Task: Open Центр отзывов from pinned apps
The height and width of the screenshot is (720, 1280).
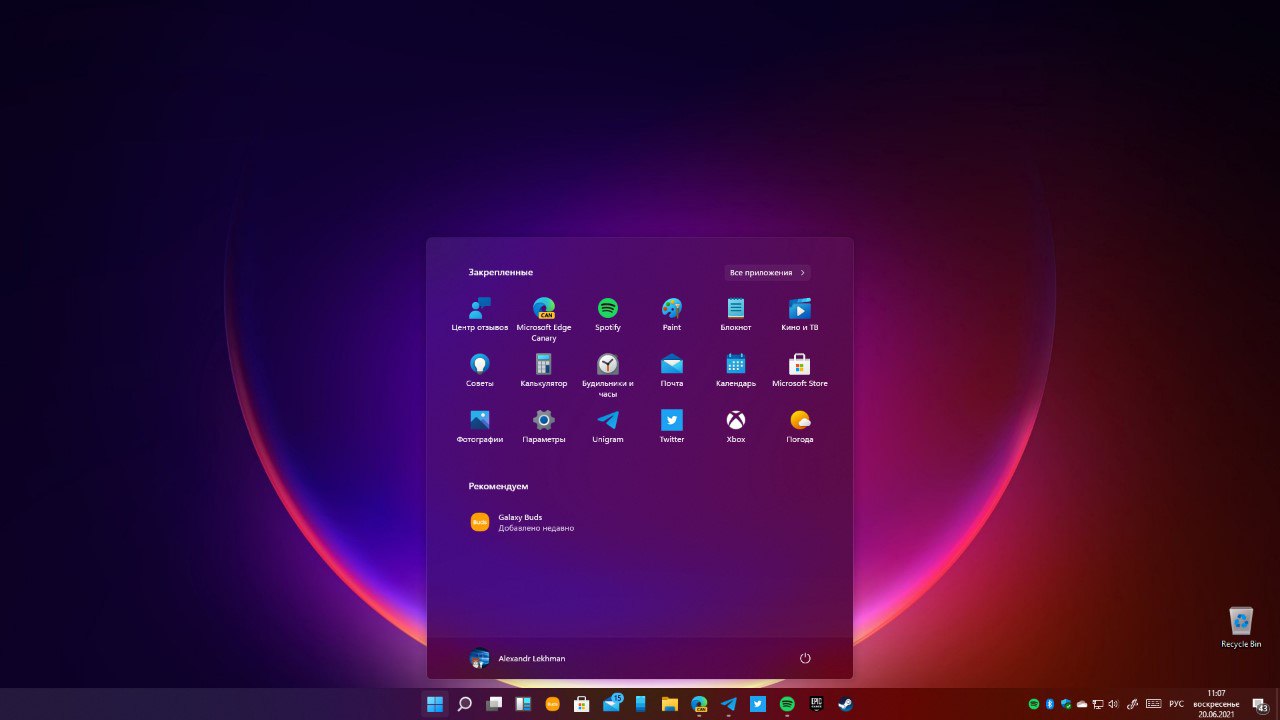Action: (x=480, y=314)
